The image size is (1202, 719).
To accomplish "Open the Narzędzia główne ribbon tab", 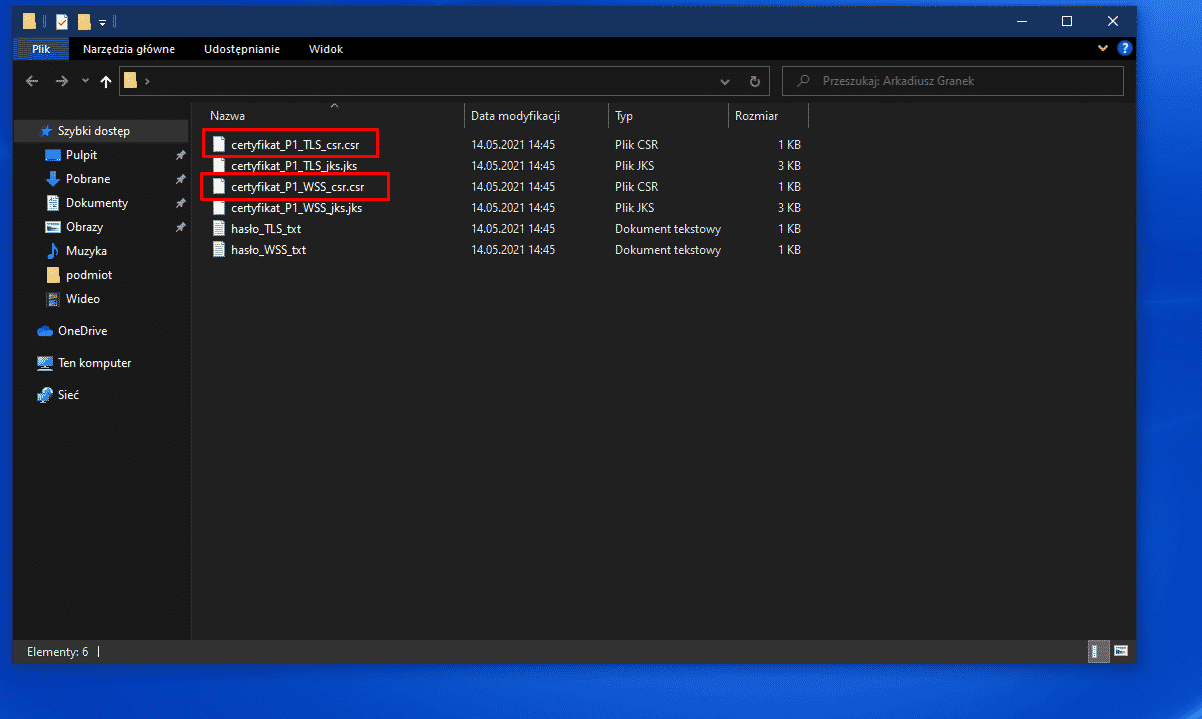I will pos(129,49).
